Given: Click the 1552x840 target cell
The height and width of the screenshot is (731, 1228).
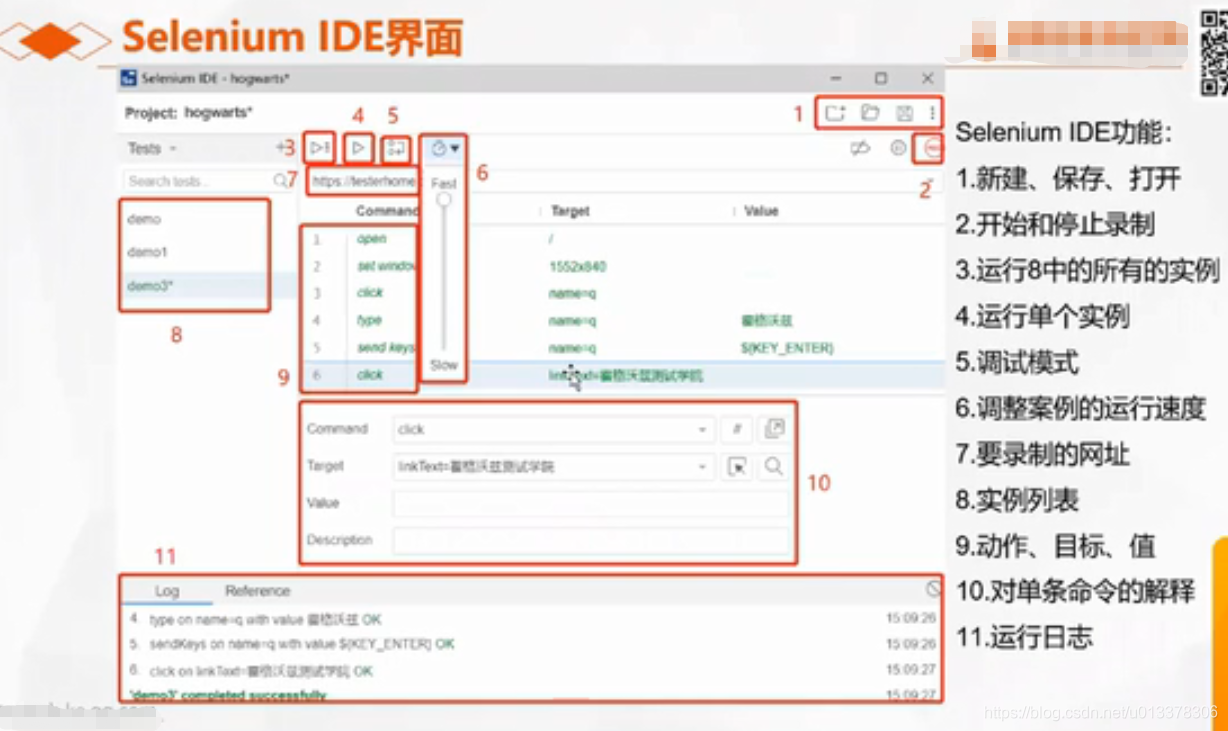Looking at the screenshot, I should click(577, 267).
